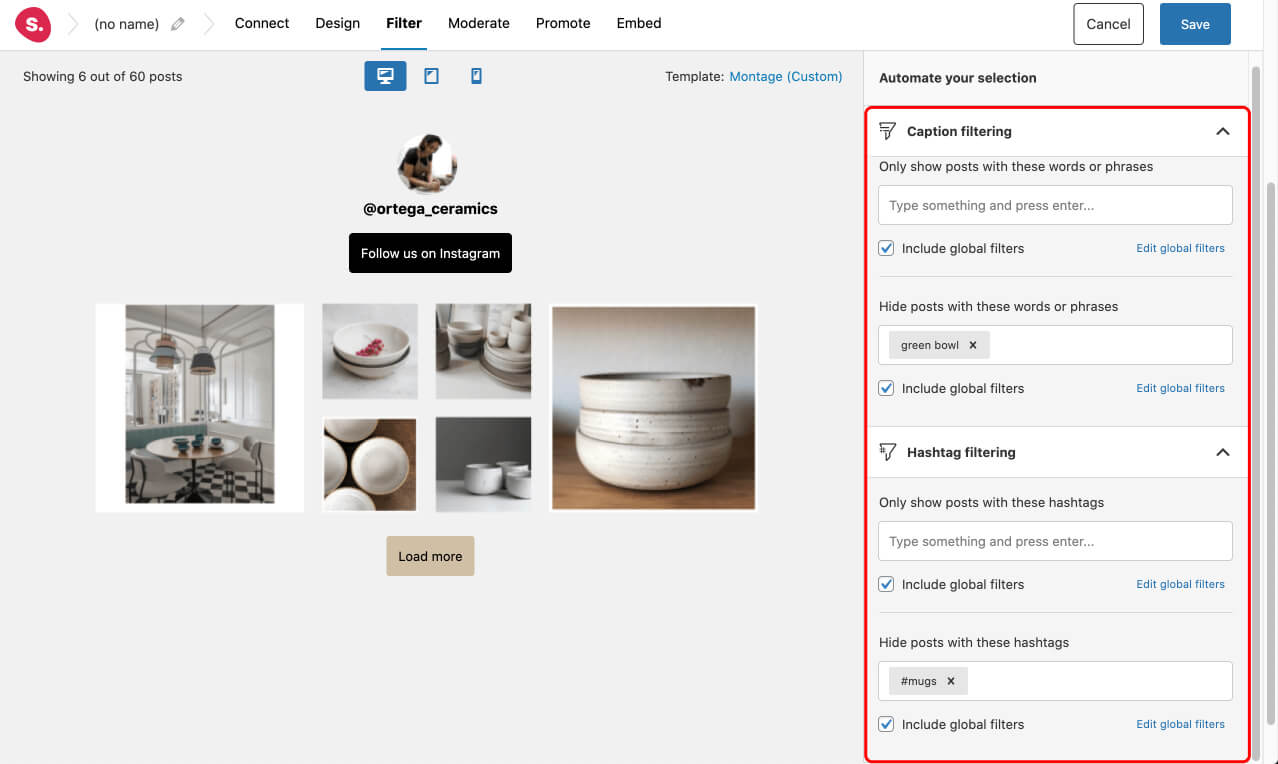
Task: Click 'Follow us on Instagram' button
Action: [430, 253]
